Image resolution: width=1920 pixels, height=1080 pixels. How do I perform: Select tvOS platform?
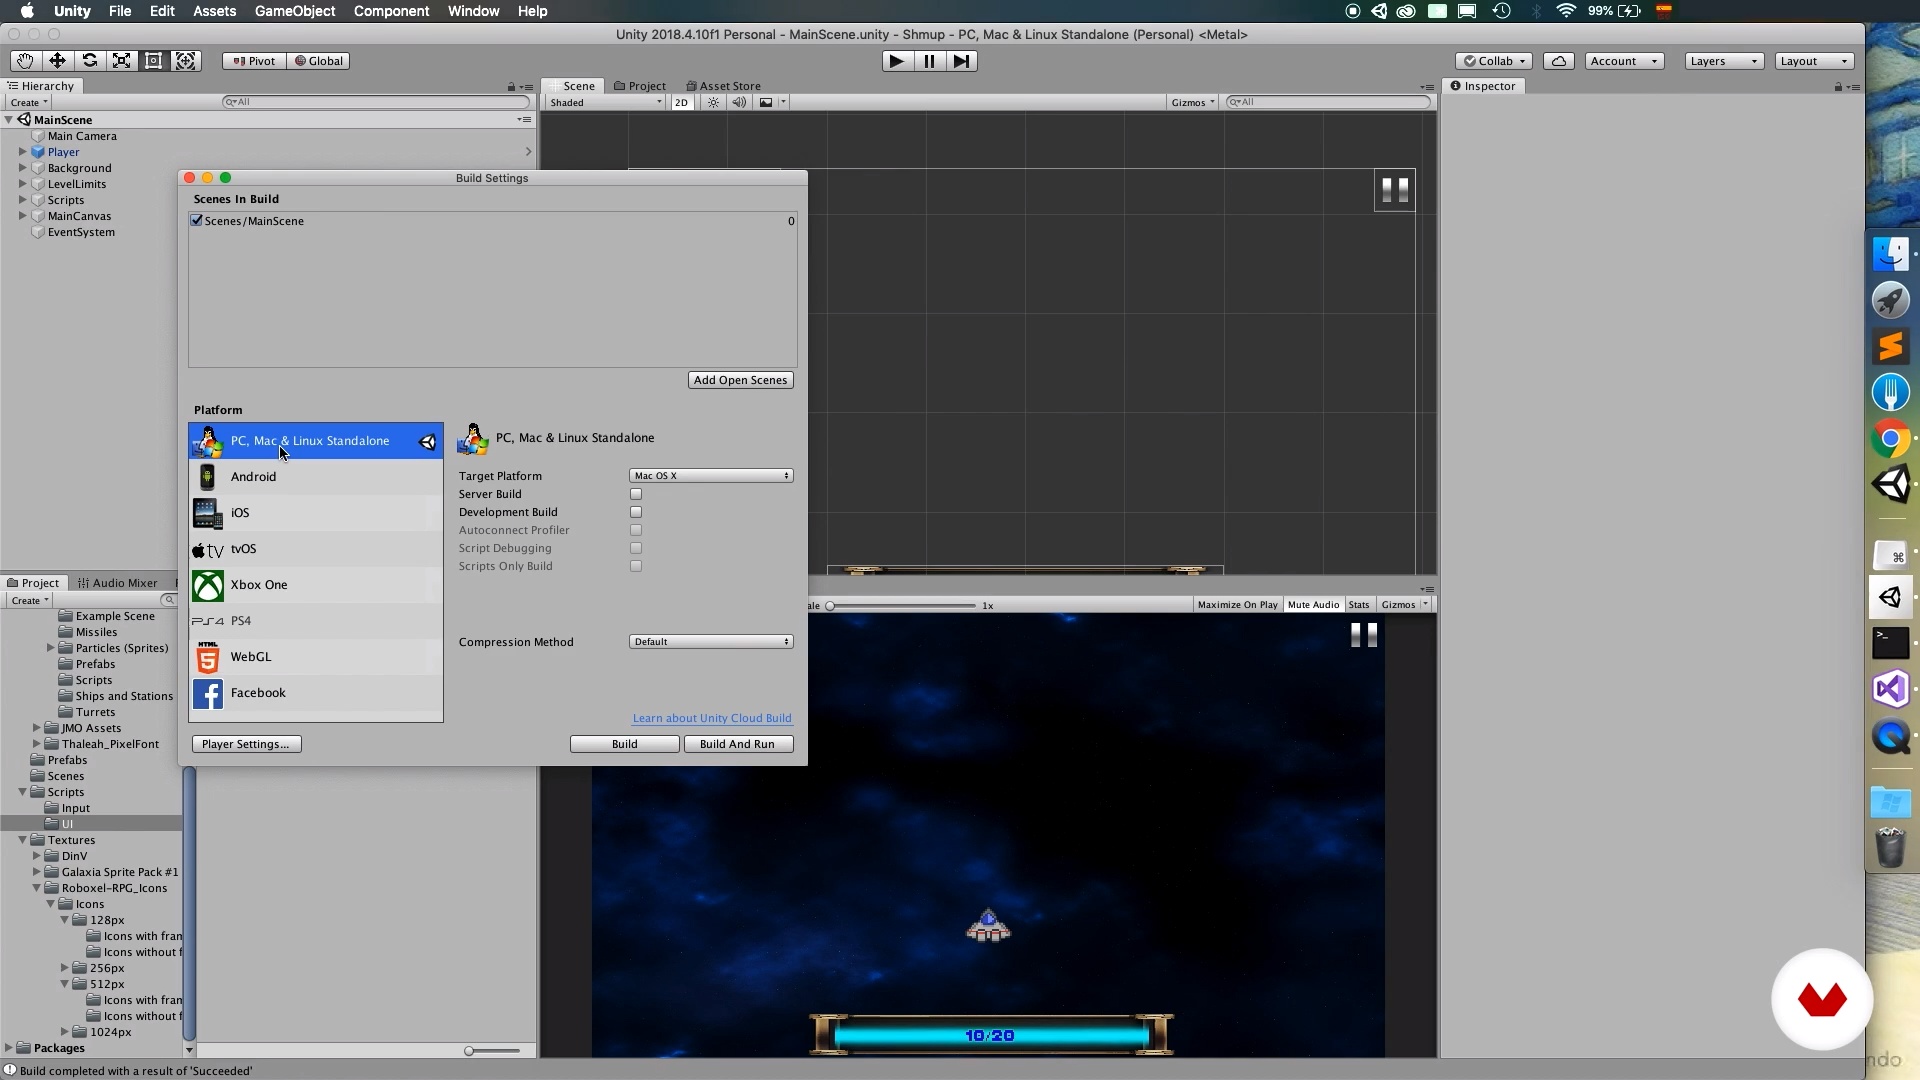click(x=316, y=549)
